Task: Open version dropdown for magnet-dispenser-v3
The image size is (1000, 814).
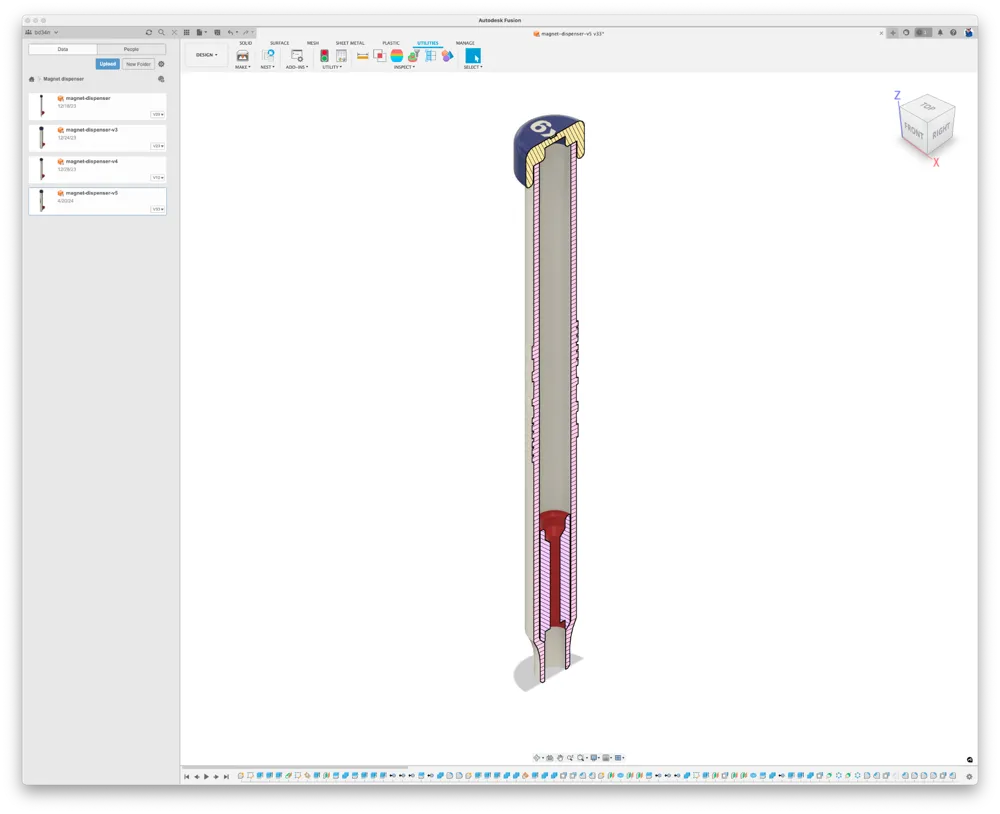Action: pyautogui.click(x=158, y=146)
